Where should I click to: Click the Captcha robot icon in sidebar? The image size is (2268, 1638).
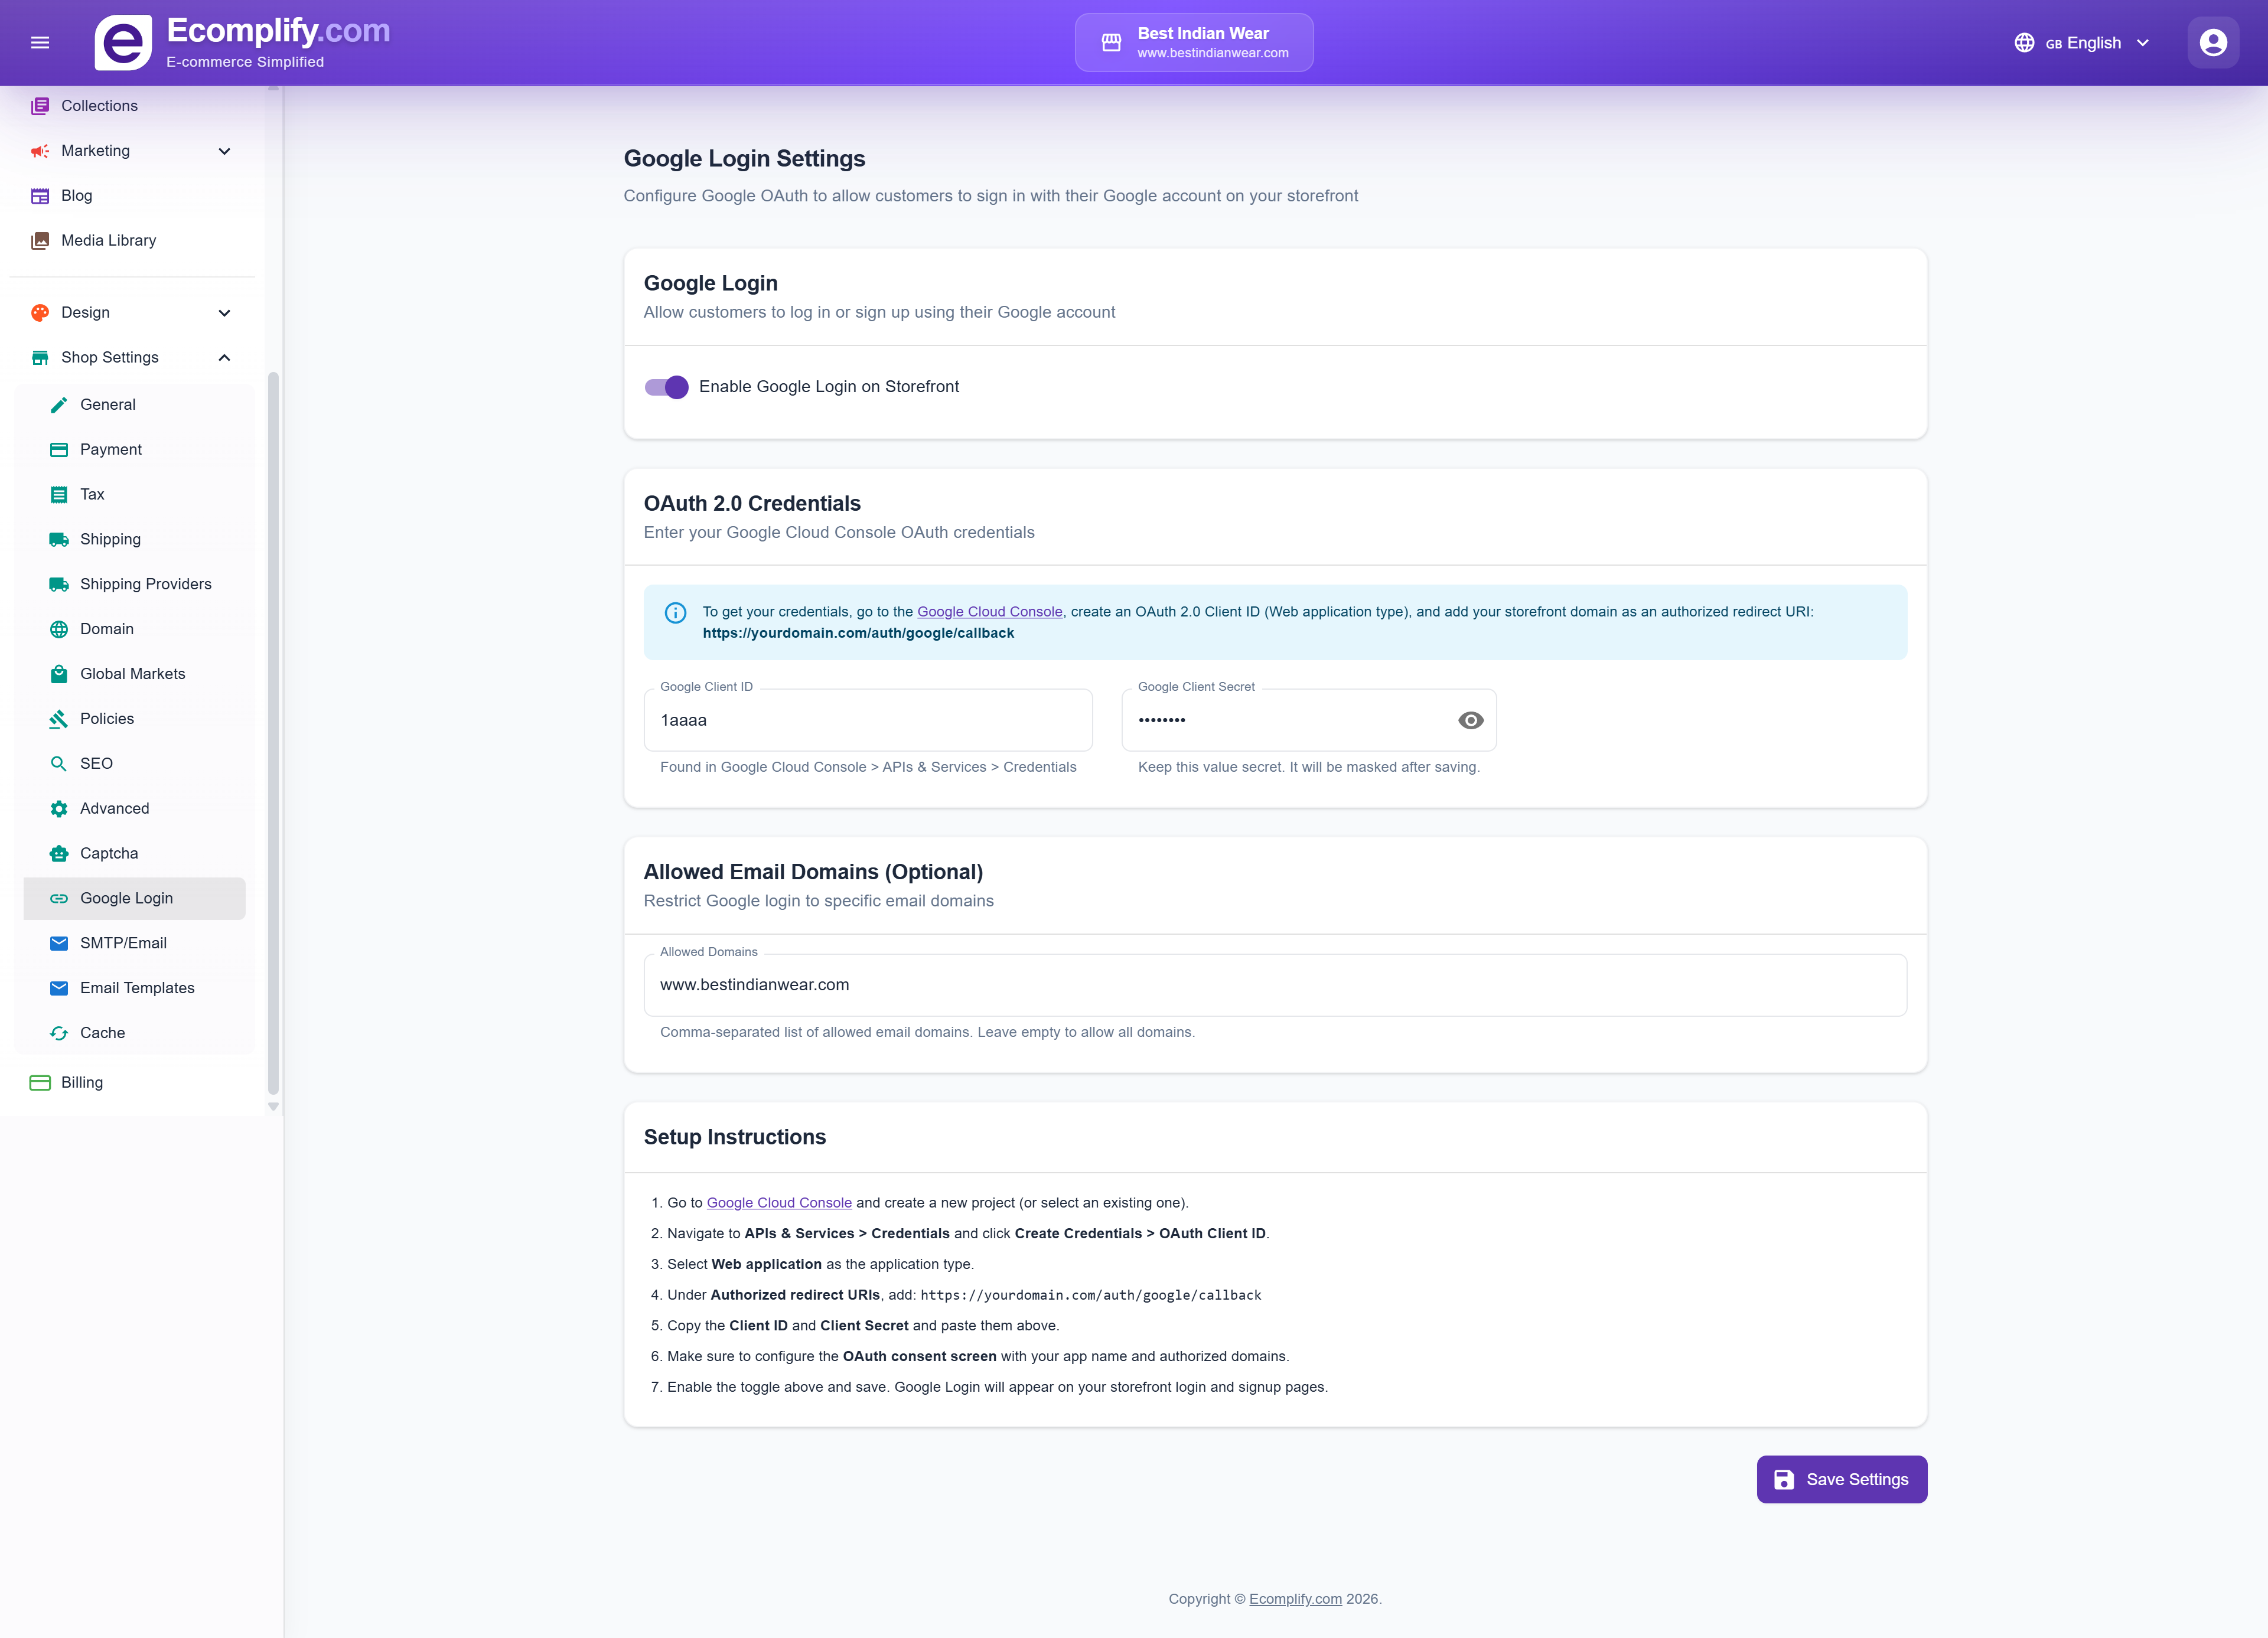click(59, 853)
